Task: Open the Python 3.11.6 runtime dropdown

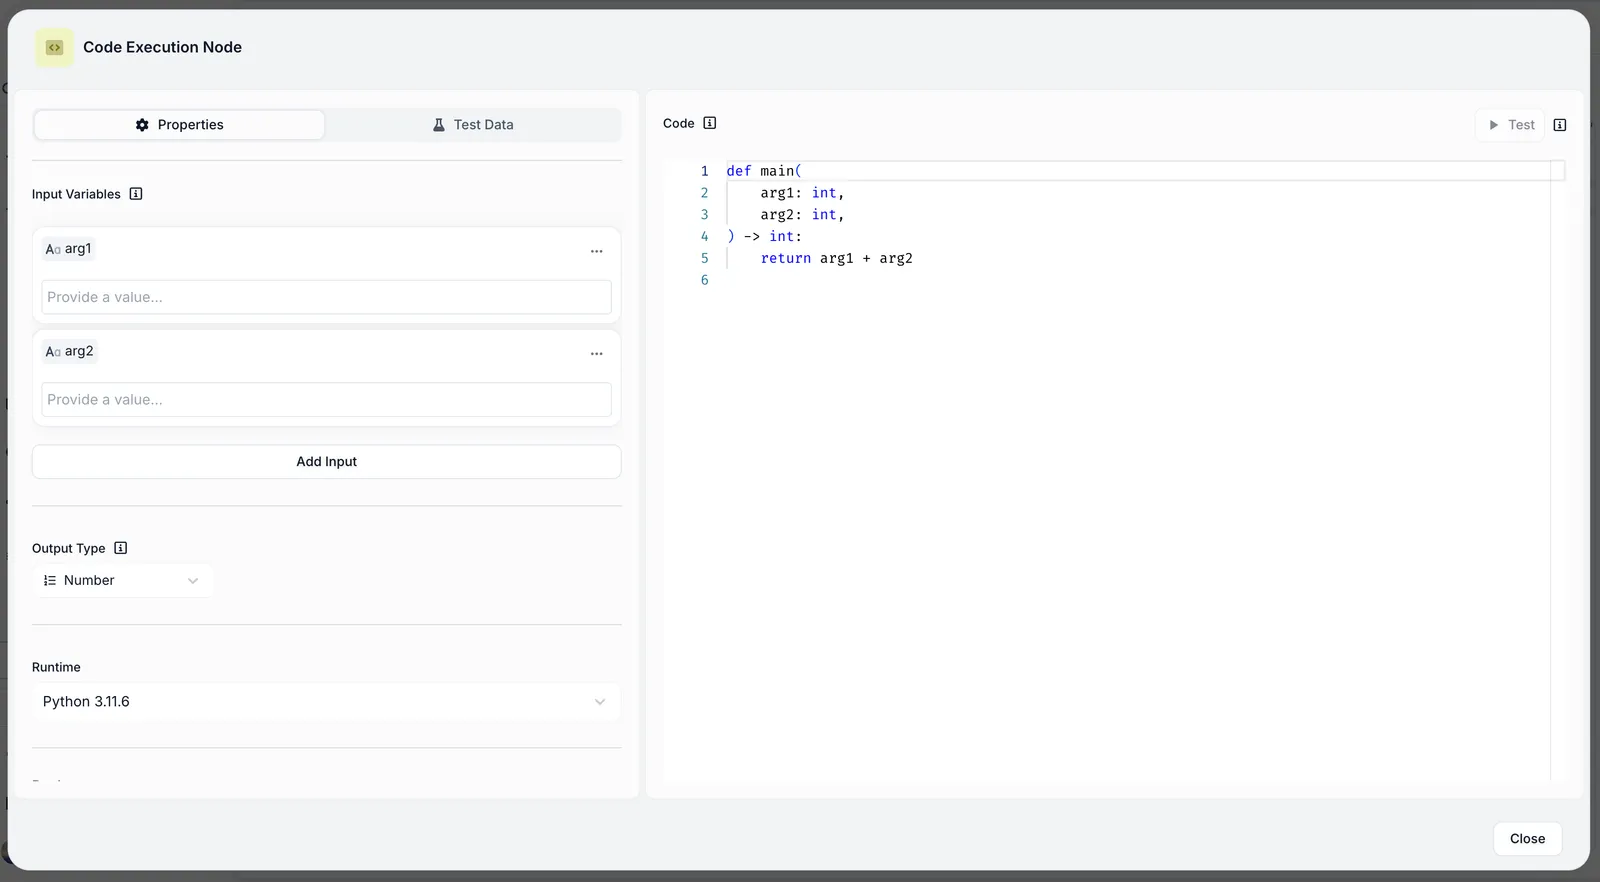Action: click(x=326, y=702)
